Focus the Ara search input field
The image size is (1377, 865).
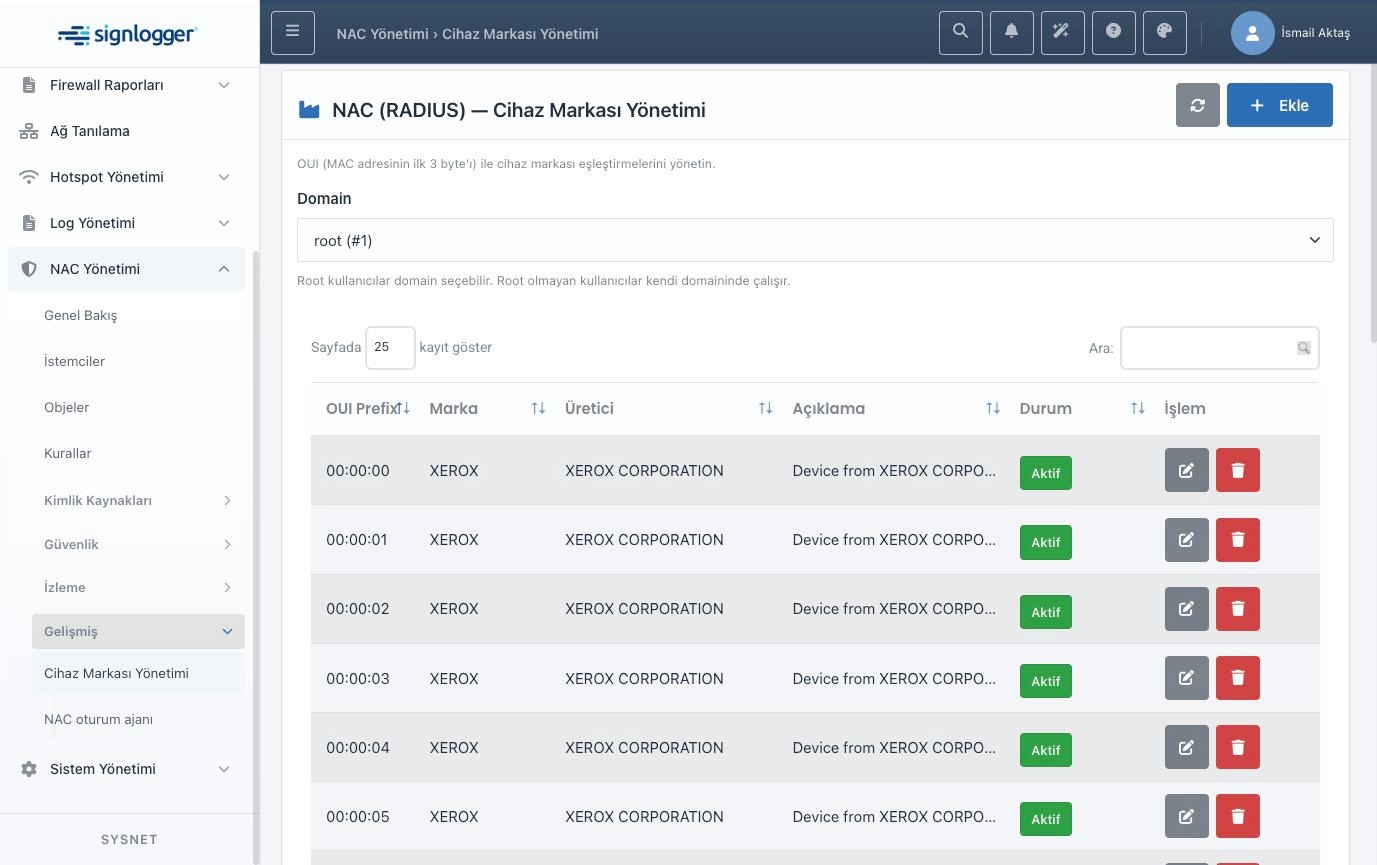coord(1219,348)
